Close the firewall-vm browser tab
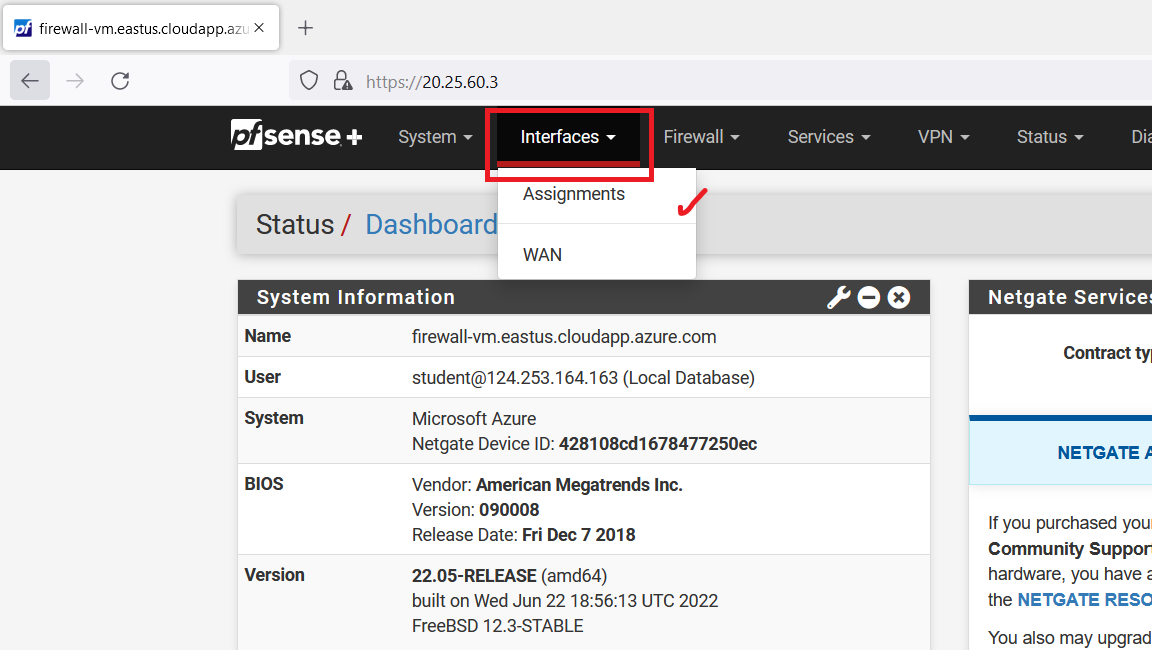Screen dimensions: 1152x650 tap(260, 28)
